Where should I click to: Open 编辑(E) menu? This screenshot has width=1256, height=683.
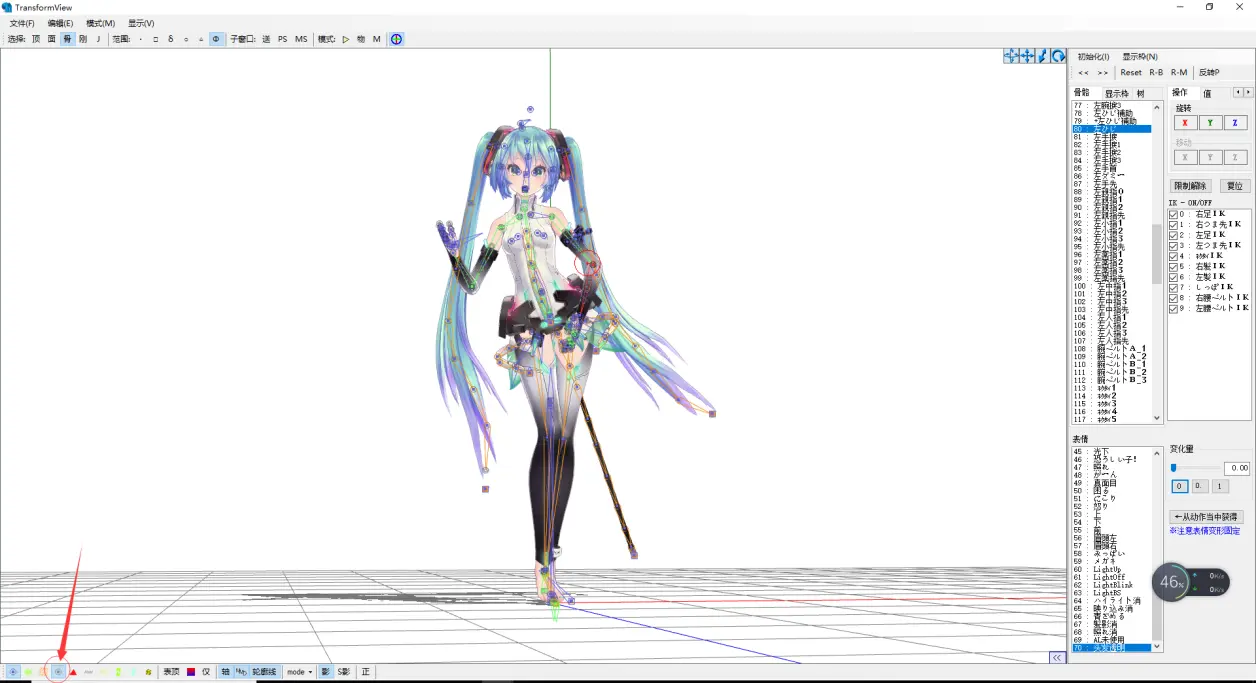pos(60,23)
